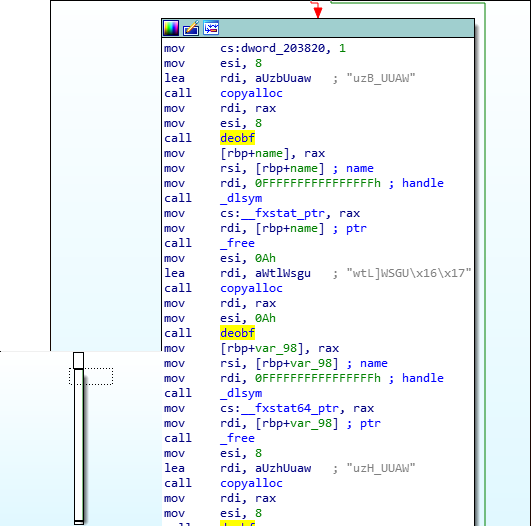Click mov rdi, [rbp+name] ; ptr line
532x527 pixels.
[265, 228]
